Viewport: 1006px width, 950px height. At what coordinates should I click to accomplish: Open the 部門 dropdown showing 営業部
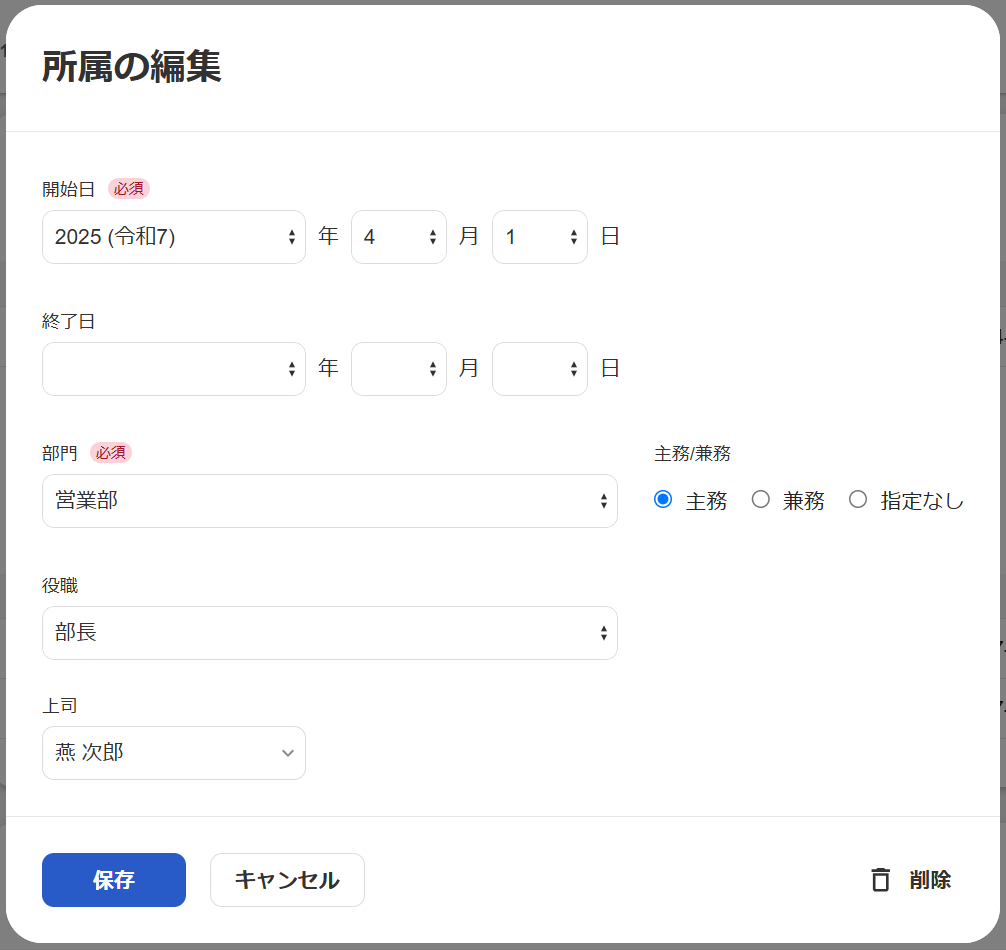tap(329, 501)
